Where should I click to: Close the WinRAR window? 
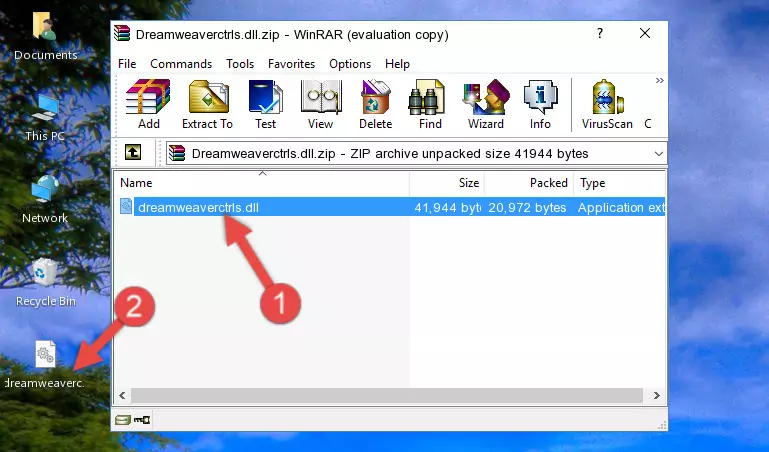click(x=645, y=33)
